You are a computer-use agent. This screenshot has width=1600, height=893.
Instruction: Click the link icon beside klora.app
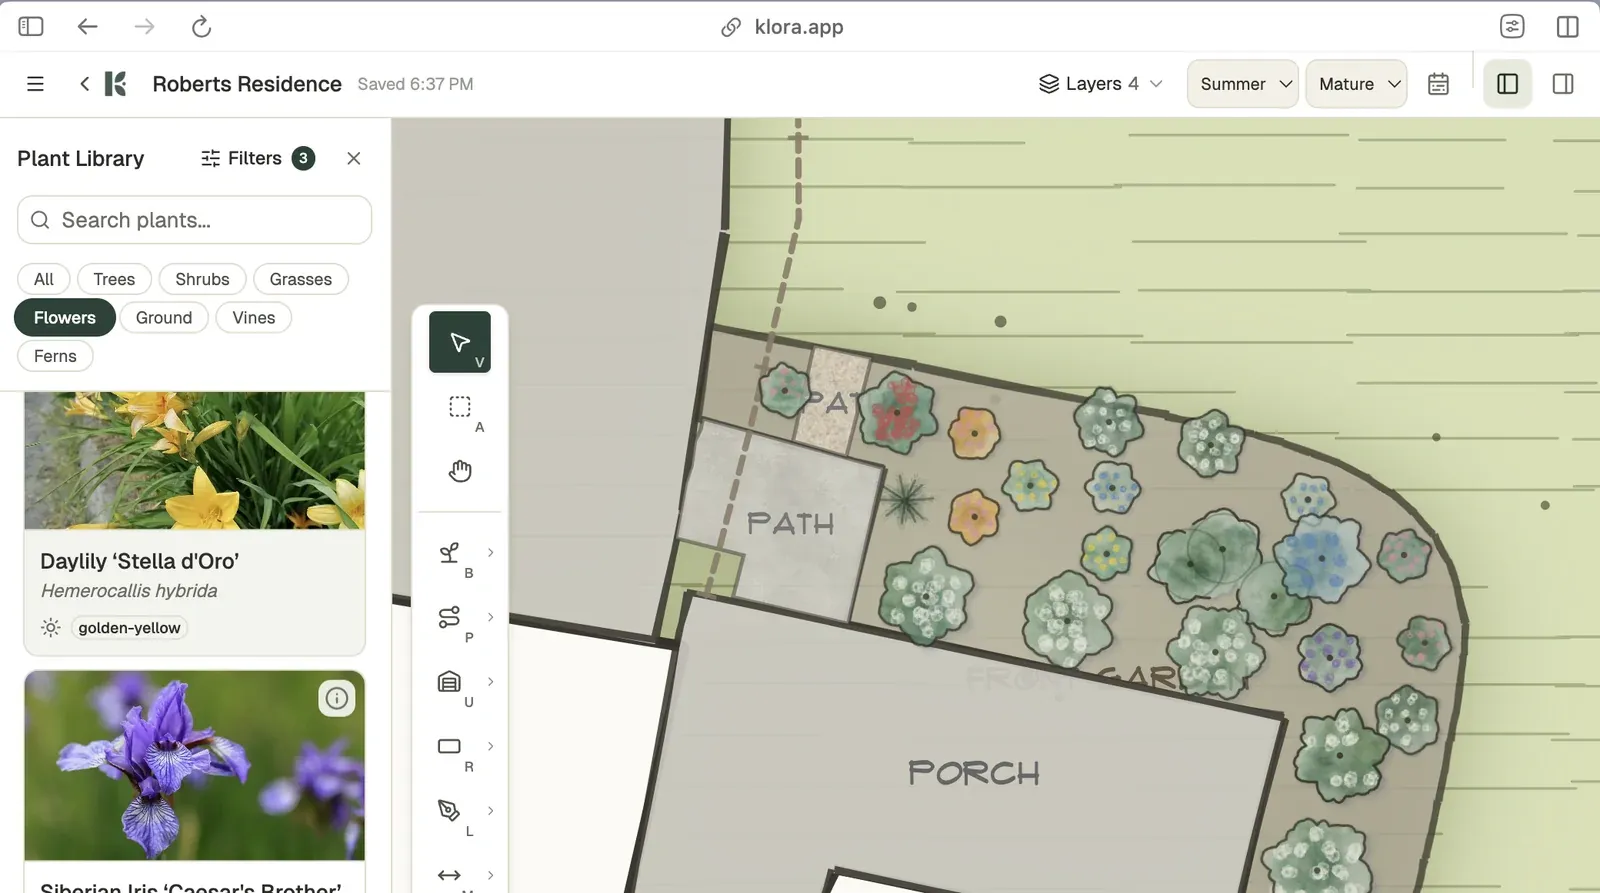coord(731,27)
